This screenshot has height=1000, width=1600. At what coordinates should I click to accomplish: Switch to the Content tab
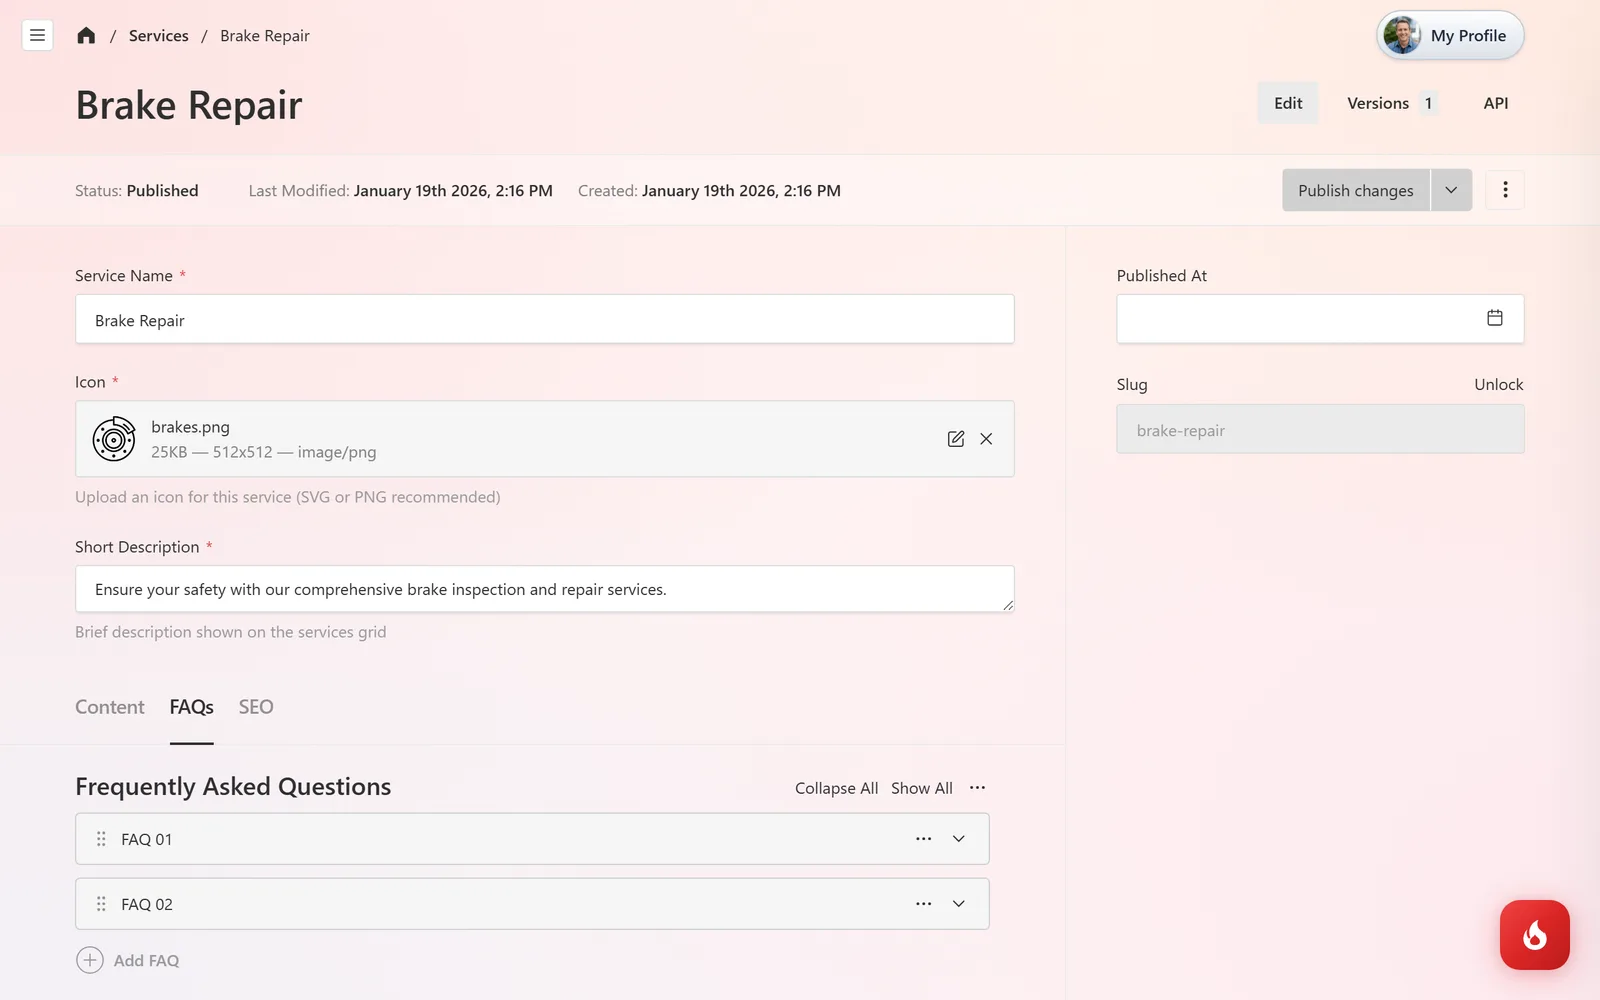coord(110,707)
